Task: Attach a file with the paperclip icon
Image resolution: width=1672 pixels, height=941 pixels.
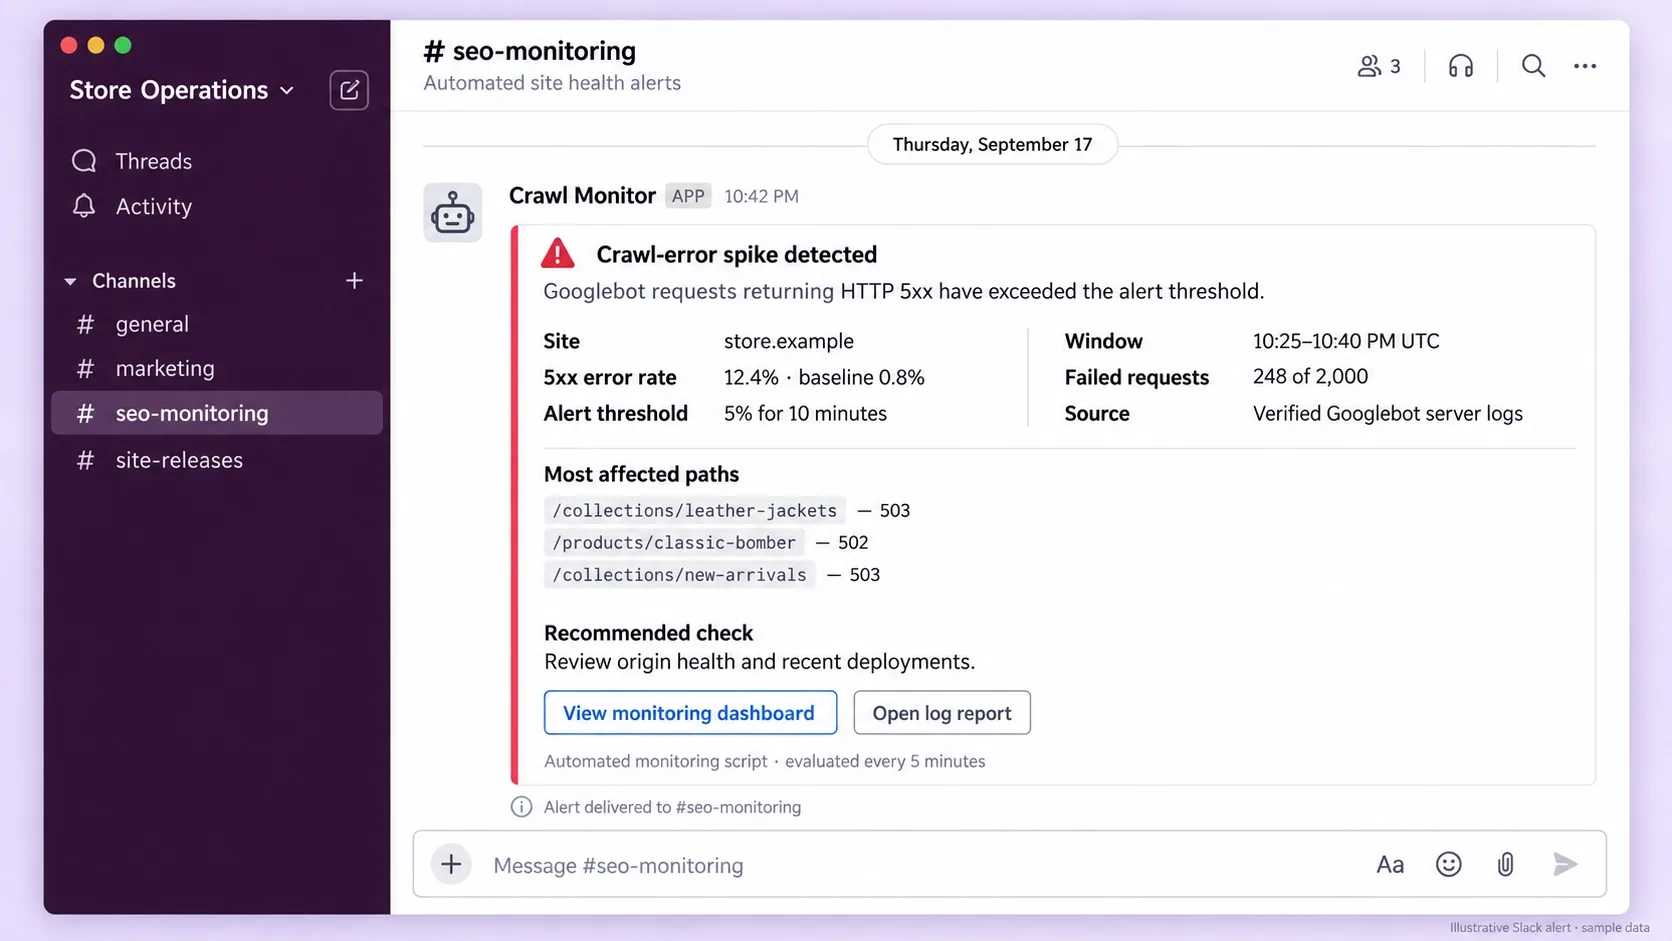Action: pos(1505,865)
